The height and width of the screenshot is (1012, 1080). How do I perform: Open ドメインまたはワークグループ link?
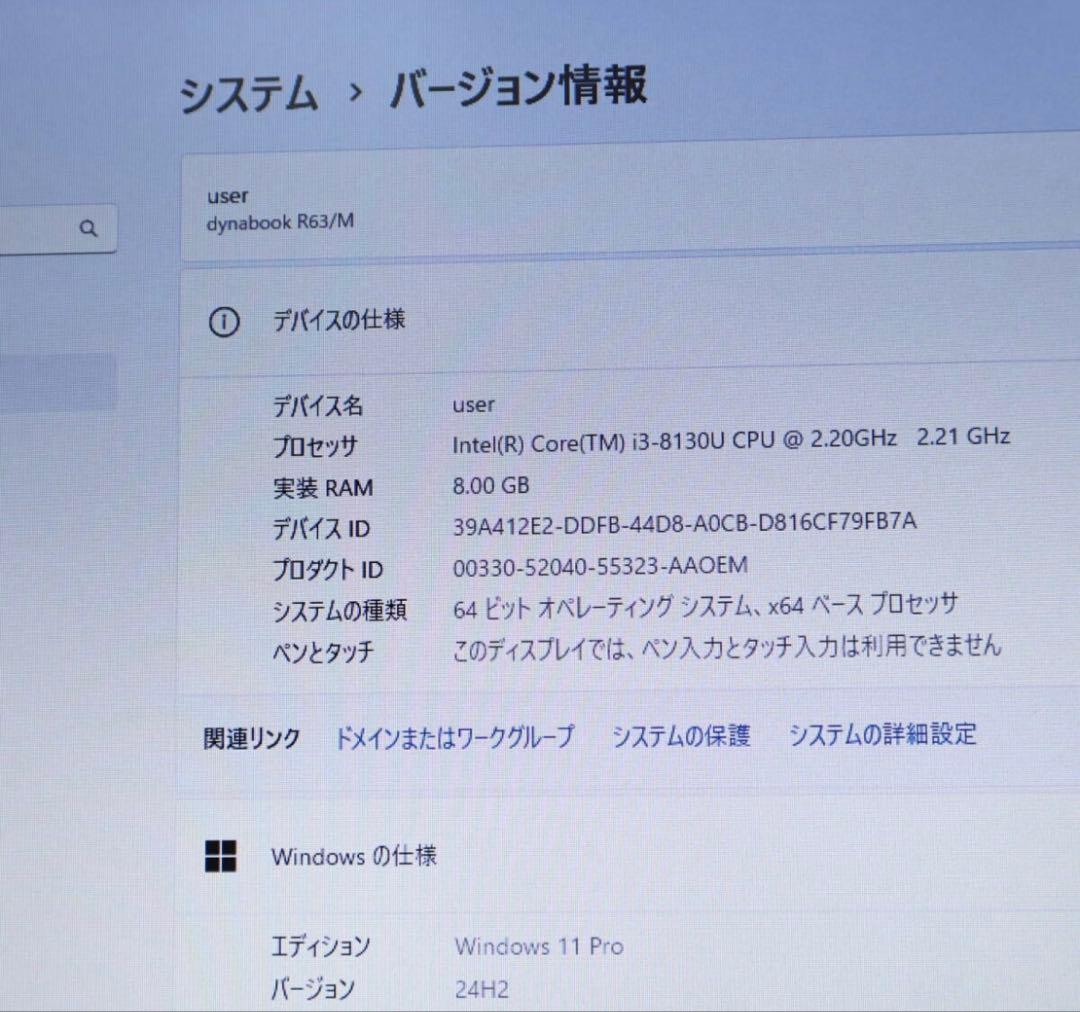pos(455,735)
